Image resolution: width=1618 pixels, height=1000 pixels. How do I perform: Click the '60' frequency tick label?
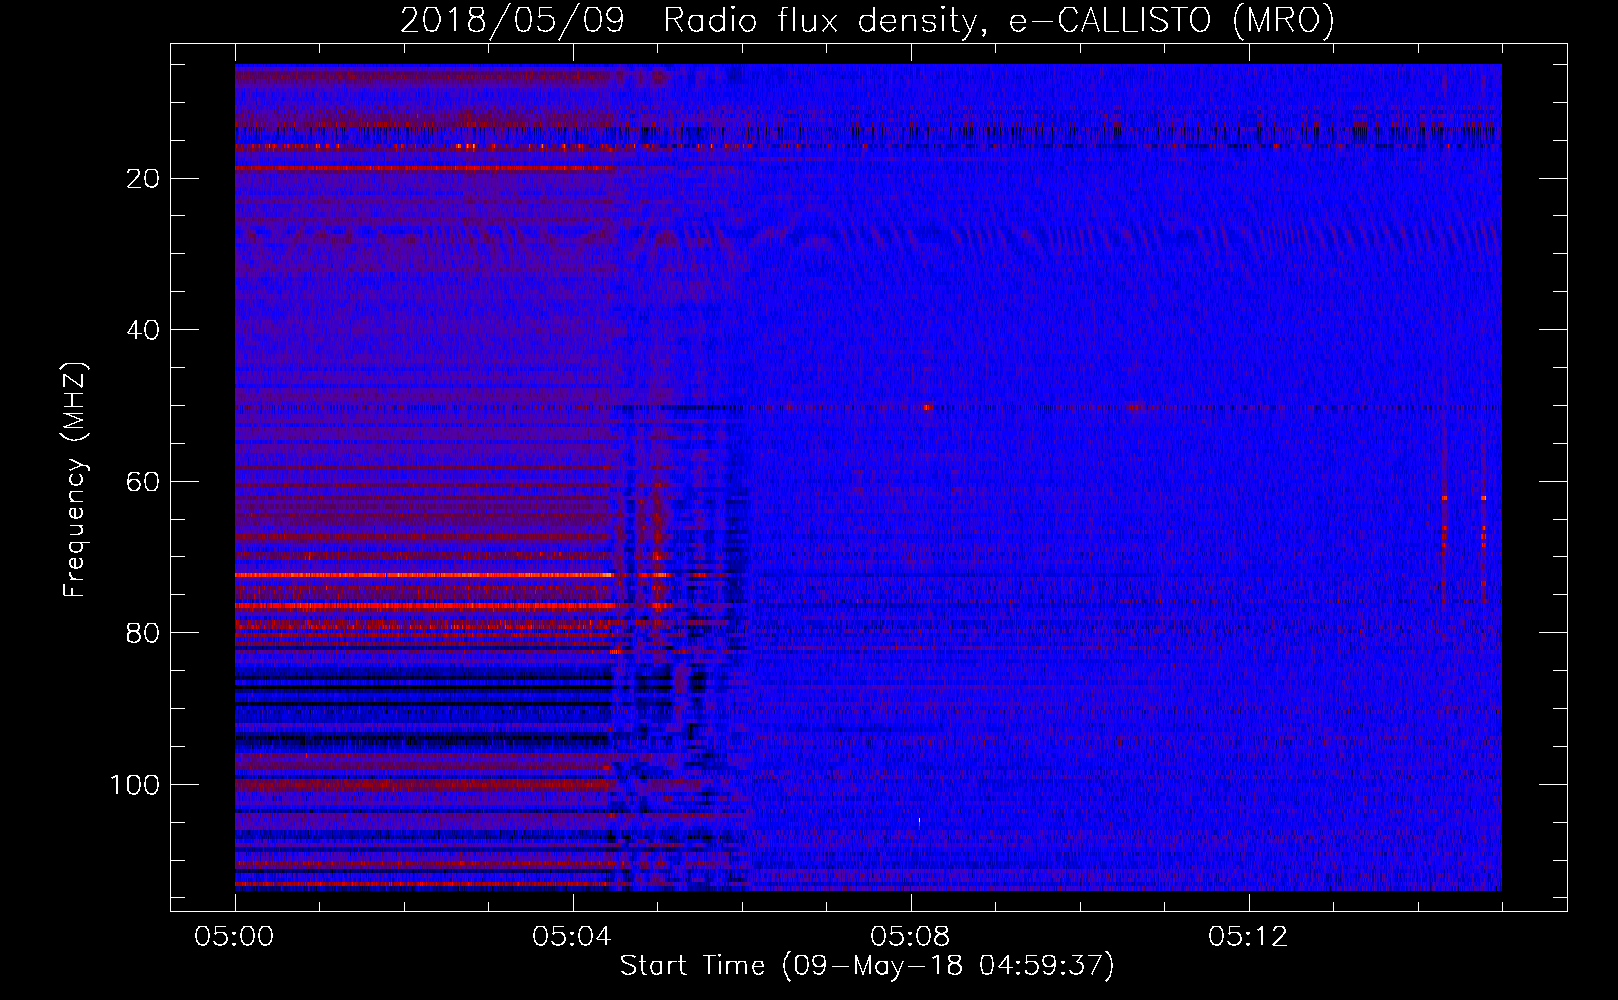144,482
